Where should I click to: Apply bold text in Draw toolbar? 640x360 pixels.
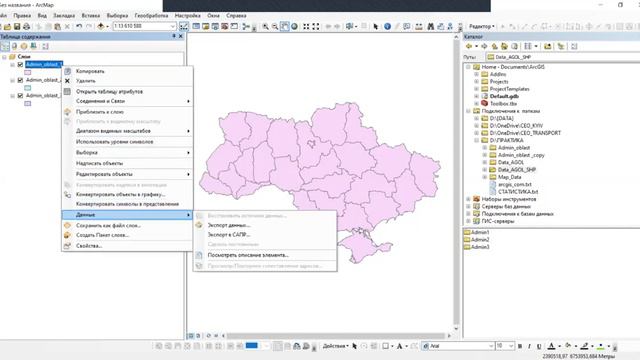click(520, 346)
